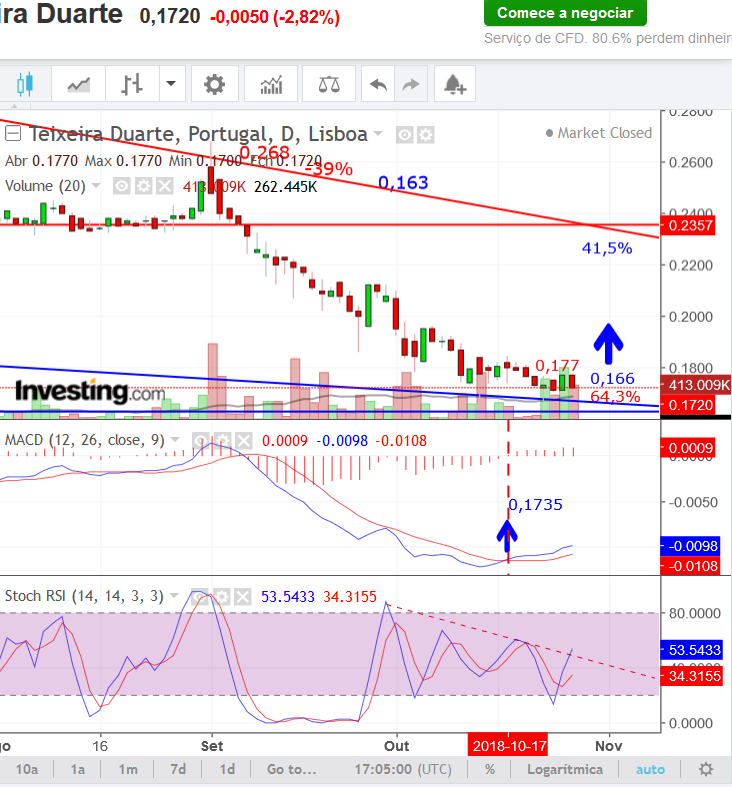Open bottom bar chart settings gear
Image resolution: width=732 pixels, height=787 pixels.
pyautogui.click(x=706, y=769)
